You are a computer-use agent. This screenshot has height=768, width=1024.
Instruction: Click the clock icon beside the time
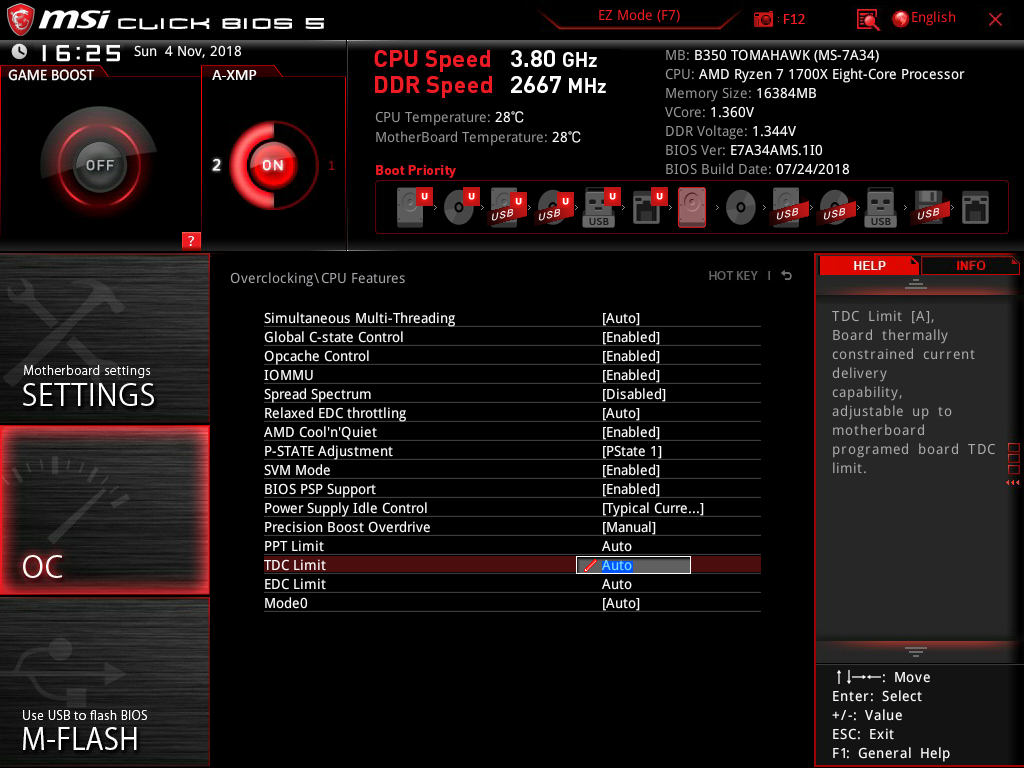point(20,52)
